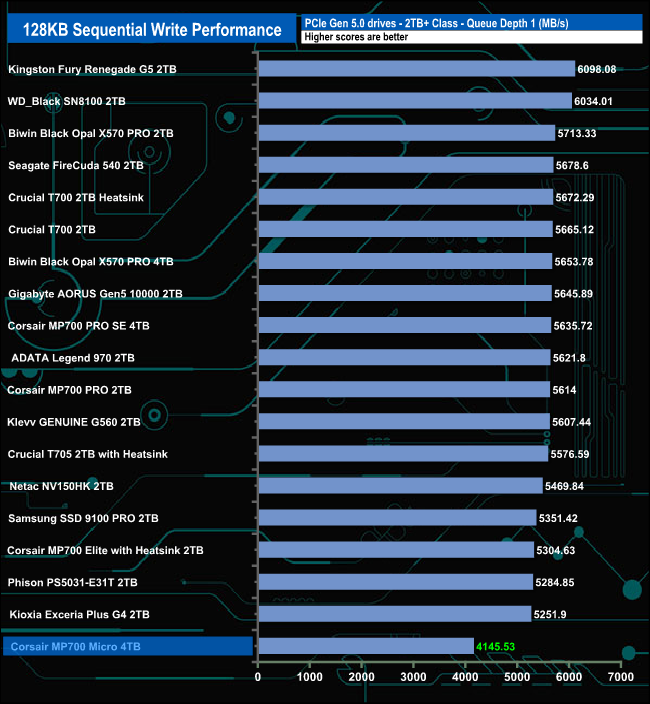Click the 2000 axis tick label
This screenshot has width=650, height=704.
click(361, 677)
